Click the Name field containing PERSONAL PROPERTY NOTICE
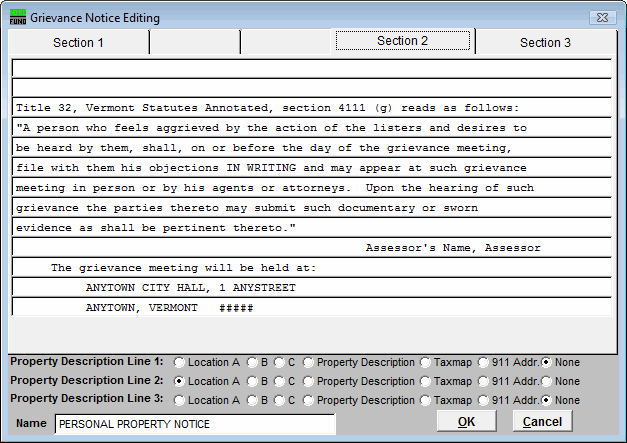The height and width of the screenshot is (443, 627). [x=195, y=424]
